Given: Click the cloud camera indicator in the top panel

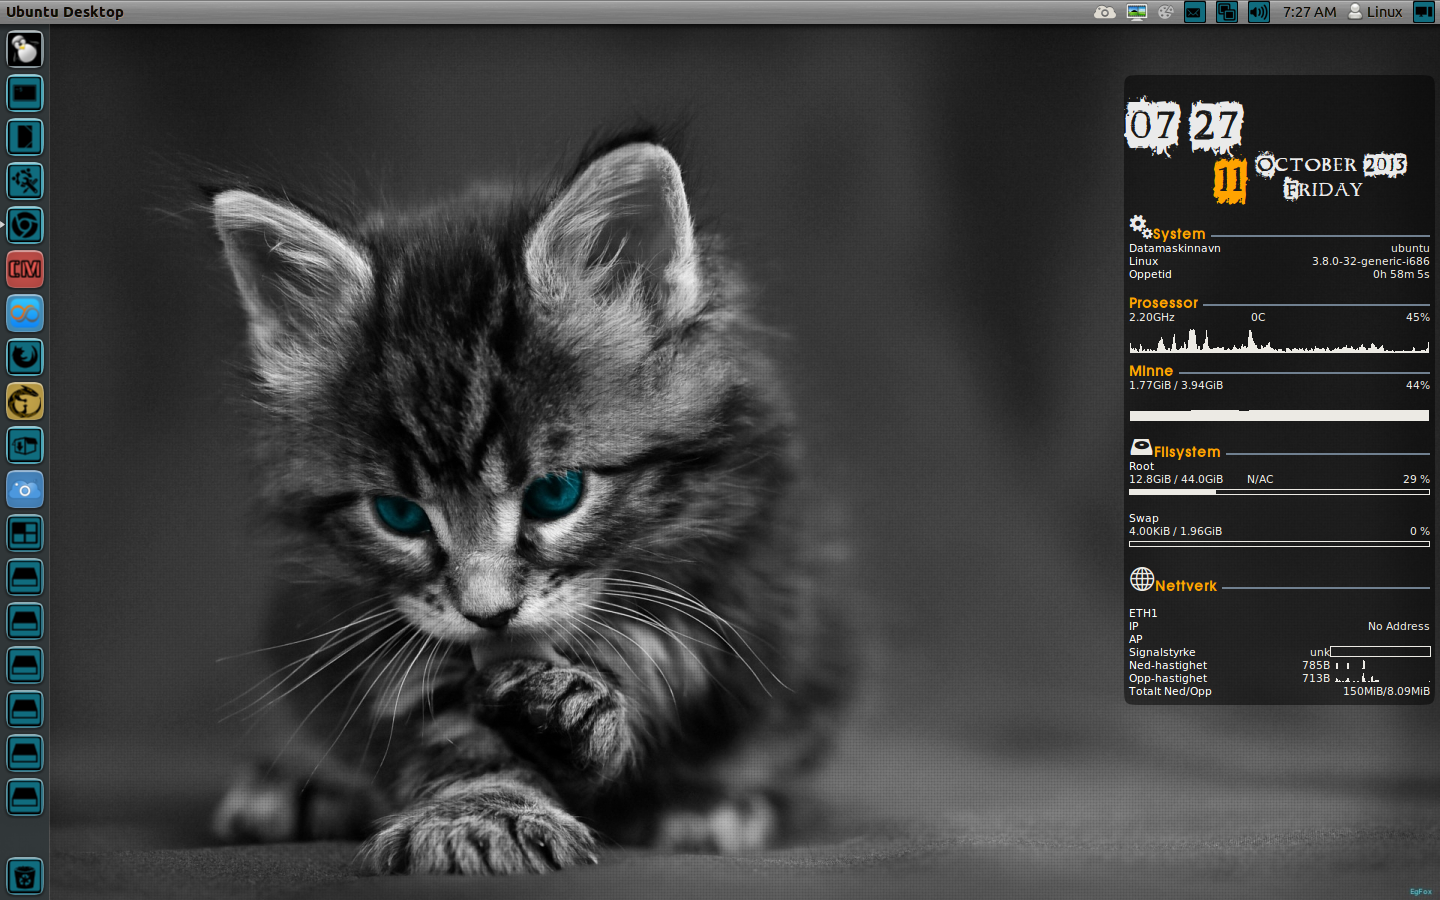Looking at the screenshot, I should click(x=1104, y=12).
